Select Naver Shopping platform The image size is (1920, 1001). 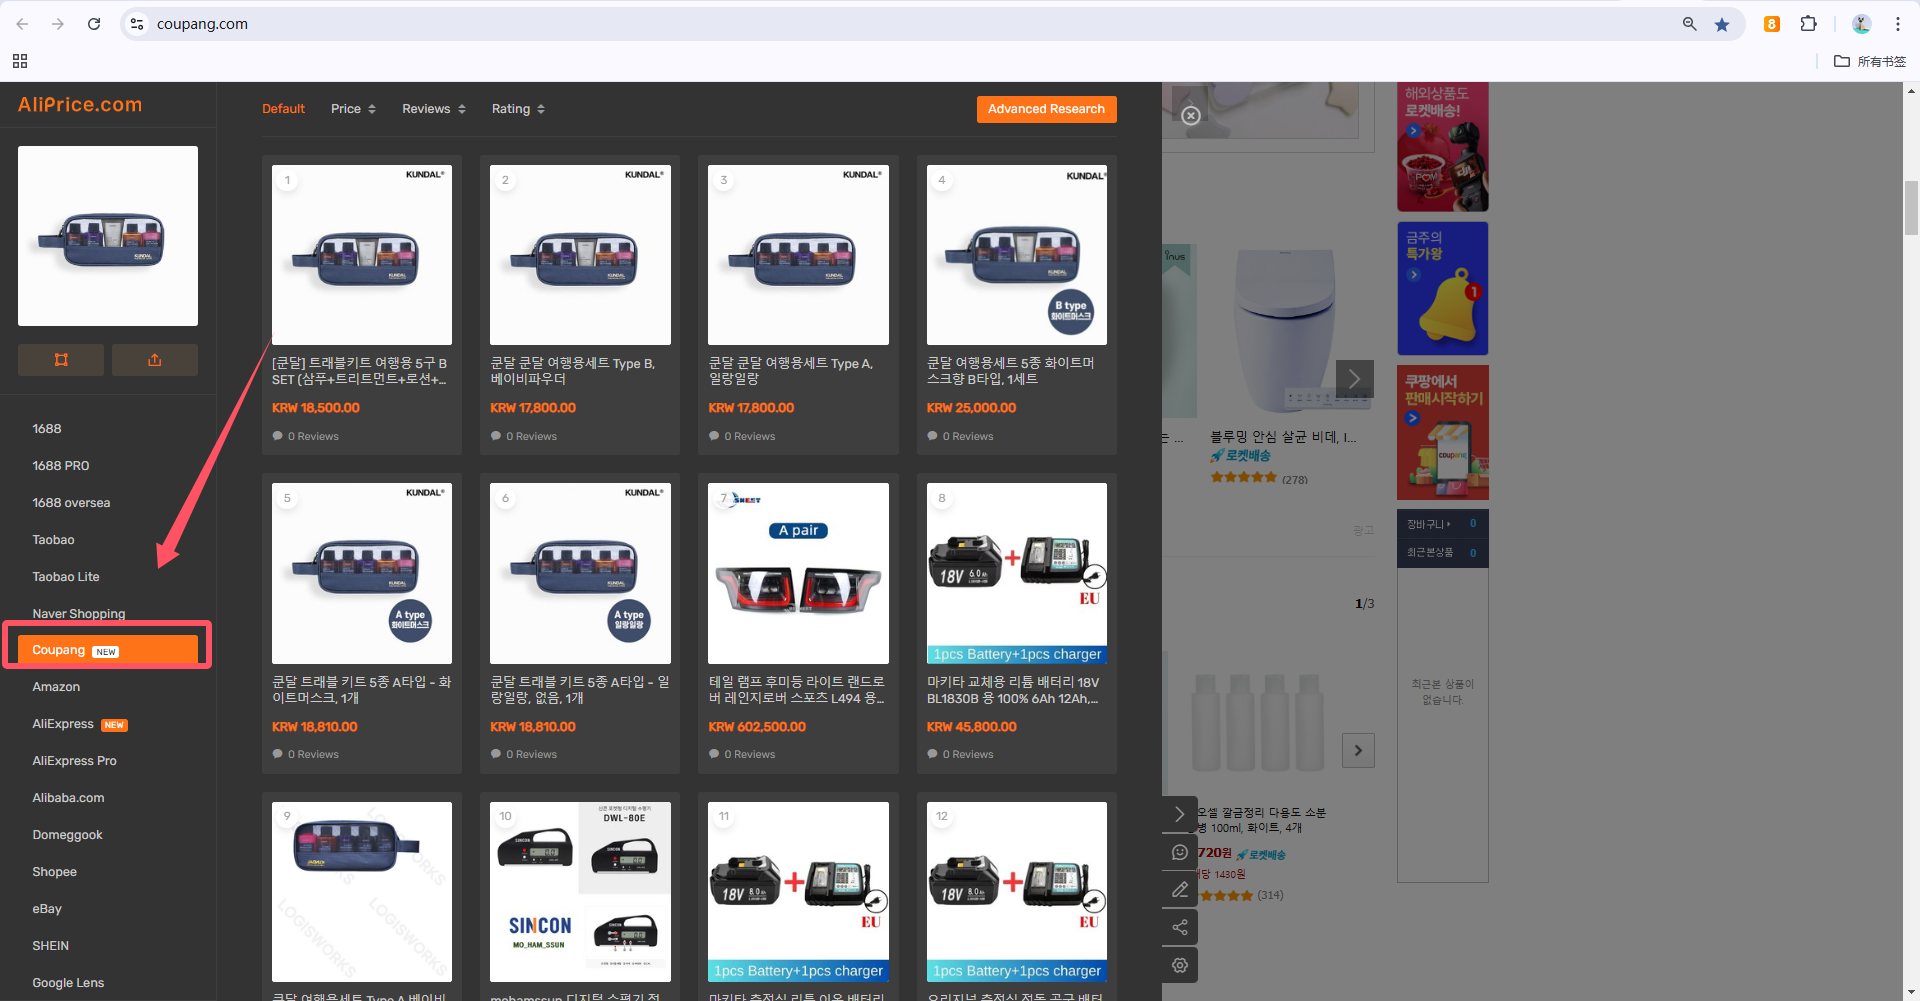click(x=79, y=614)
